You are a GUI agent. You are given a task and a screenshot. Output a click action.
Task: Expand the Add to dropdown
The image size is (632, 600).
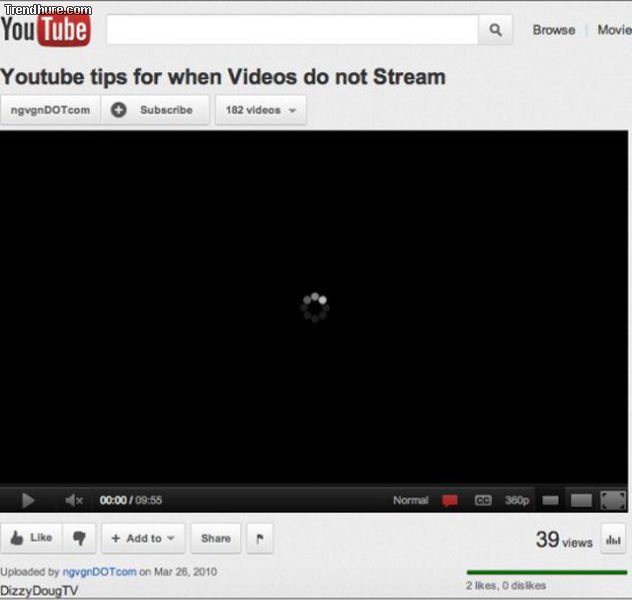(x=143, y=538)
